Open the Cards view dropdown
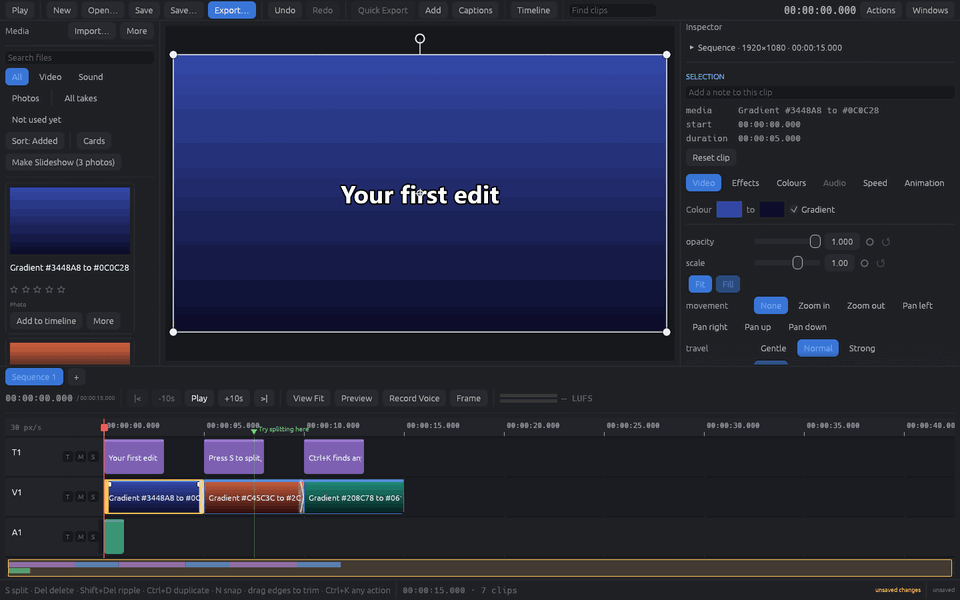This screenshot has height=600, width=960. tap(94, 141)
